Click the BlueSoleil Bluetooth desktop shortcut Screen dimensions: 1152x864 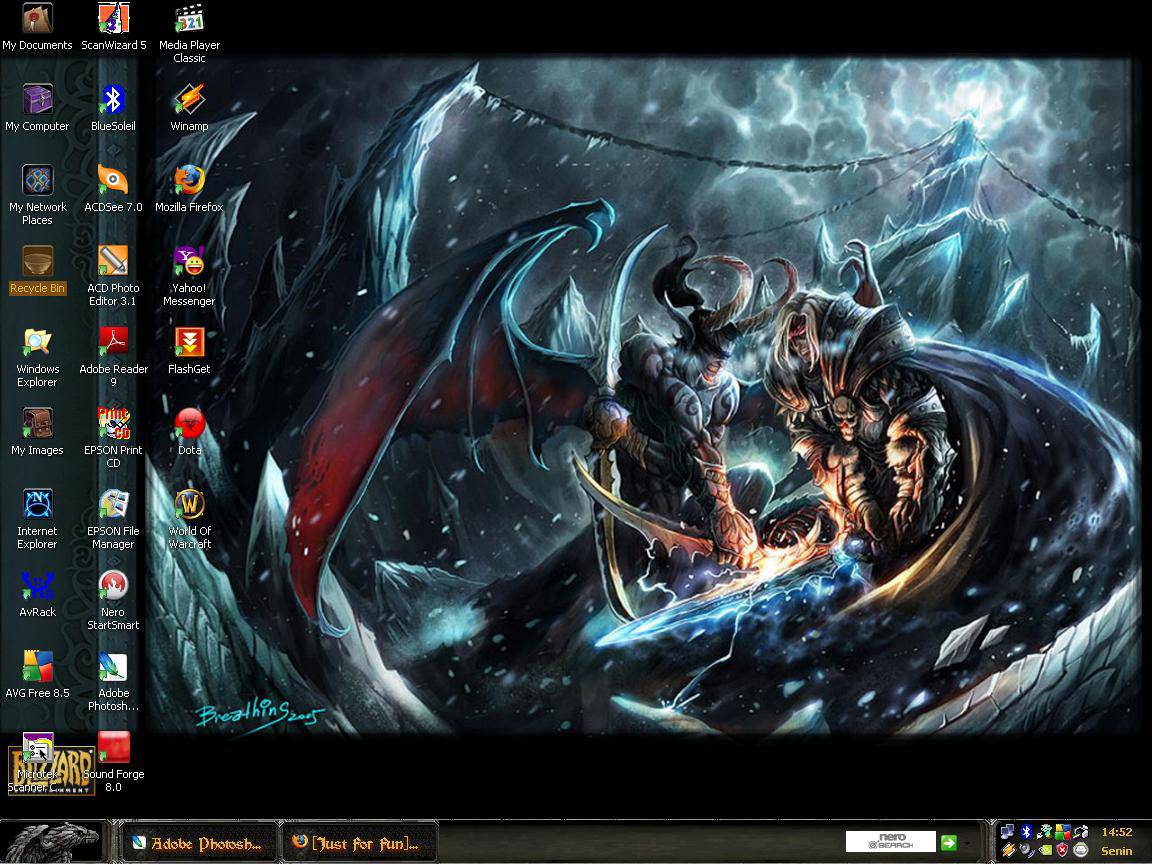pos(113,107)
